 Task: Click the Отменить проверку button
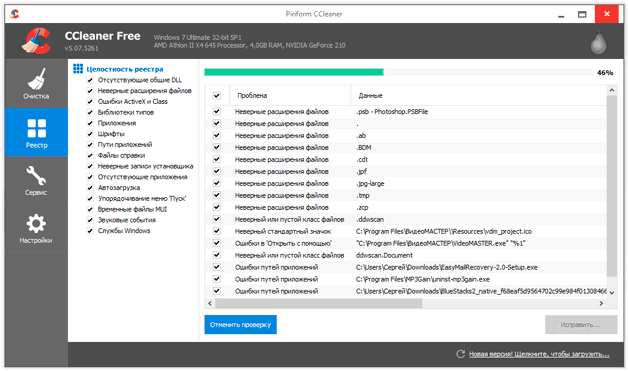click(240, 325)
